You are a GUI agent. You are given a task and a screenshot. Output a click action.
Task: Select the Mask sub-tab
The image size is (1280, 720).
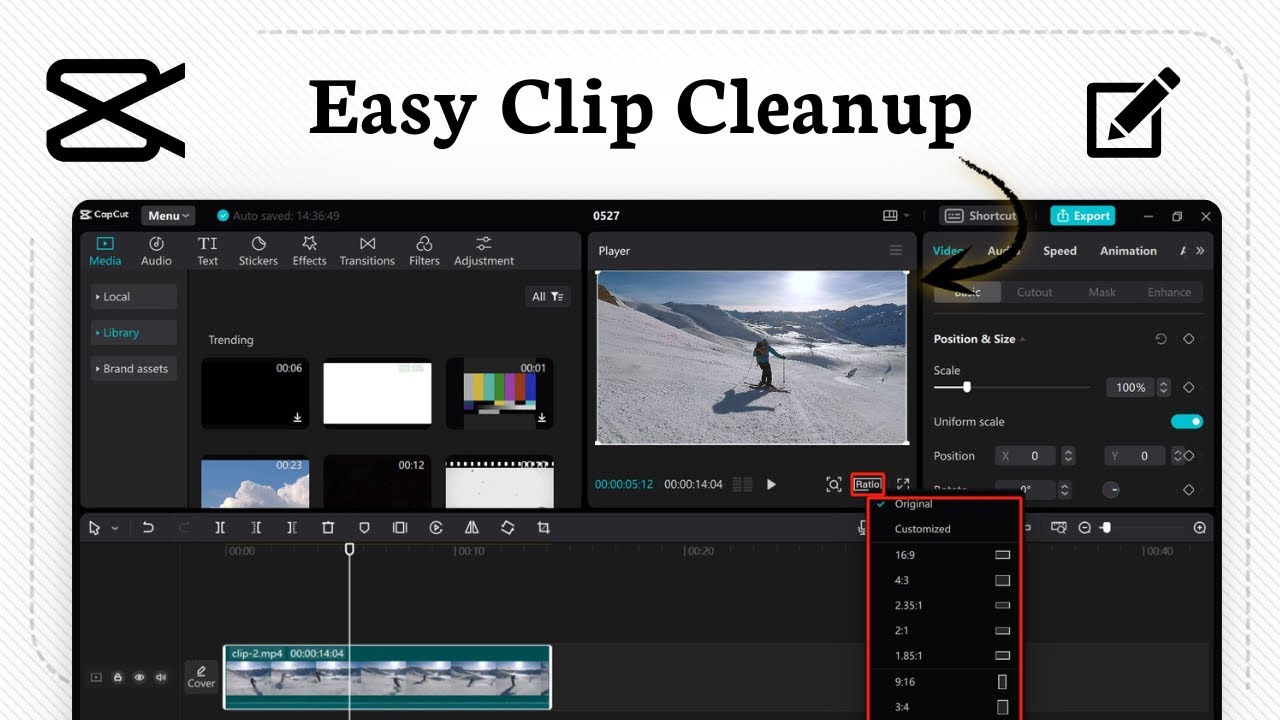(1102, 292)
